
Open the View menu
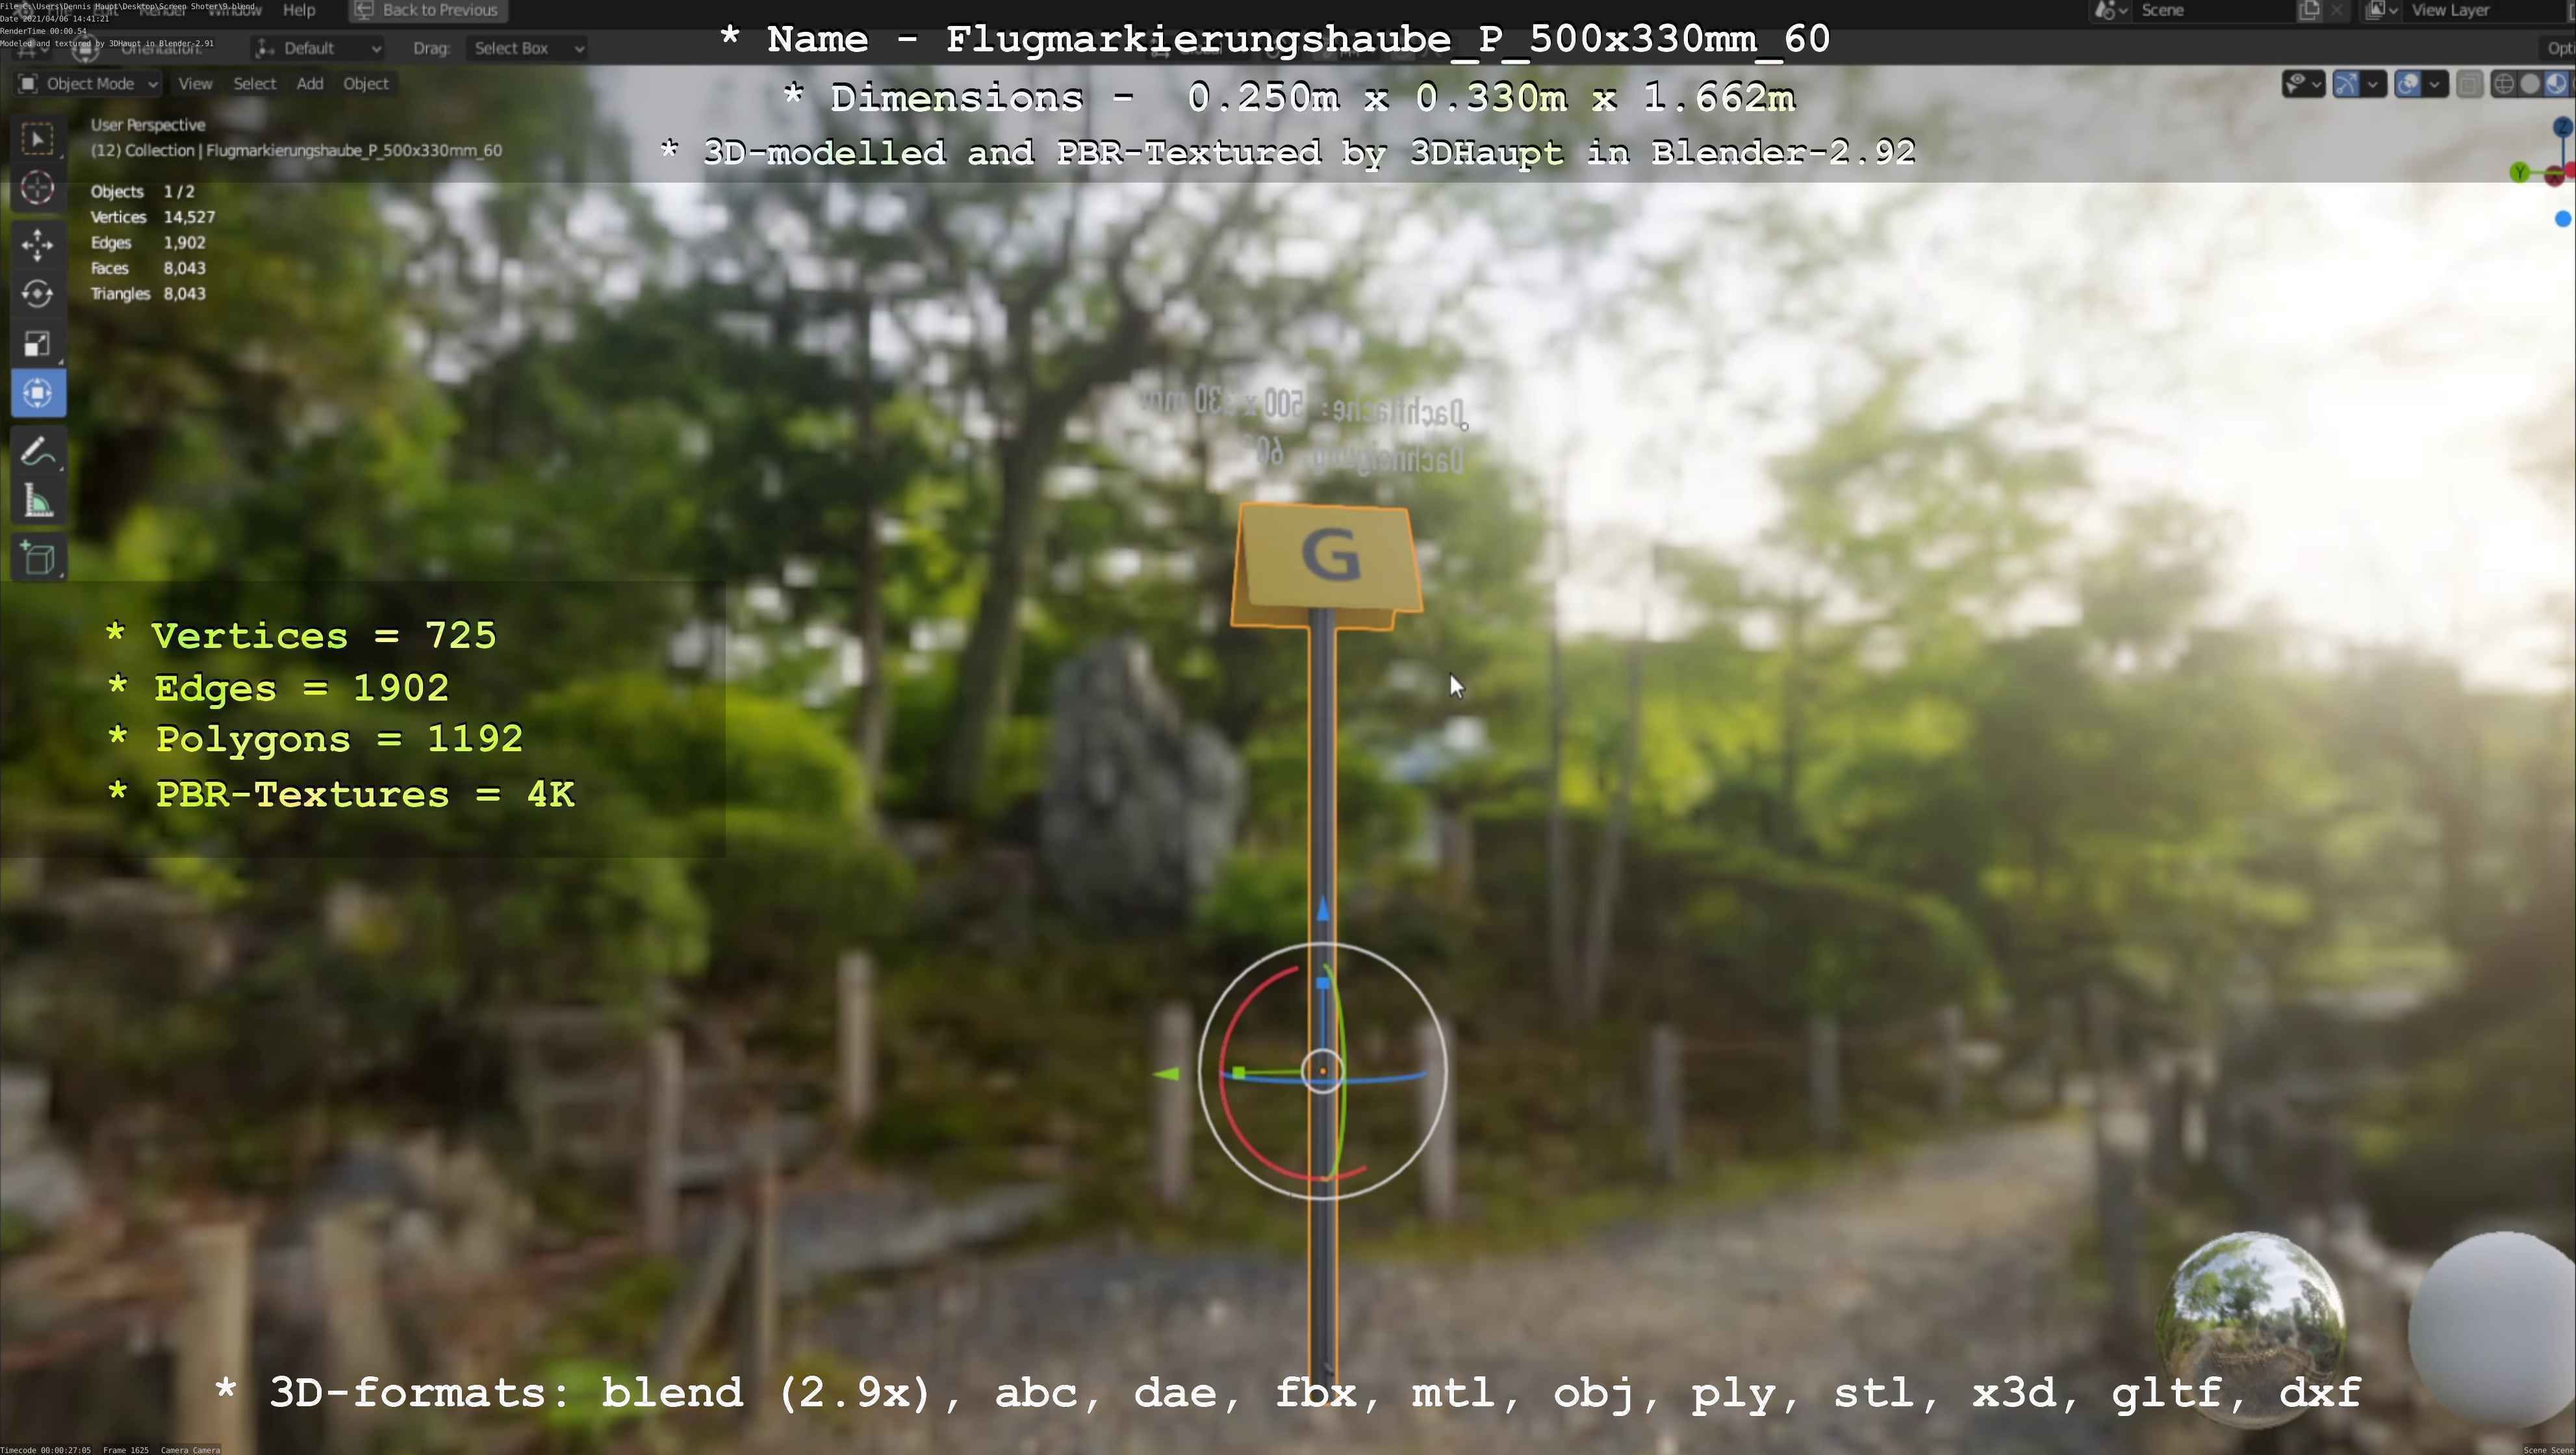195,84
